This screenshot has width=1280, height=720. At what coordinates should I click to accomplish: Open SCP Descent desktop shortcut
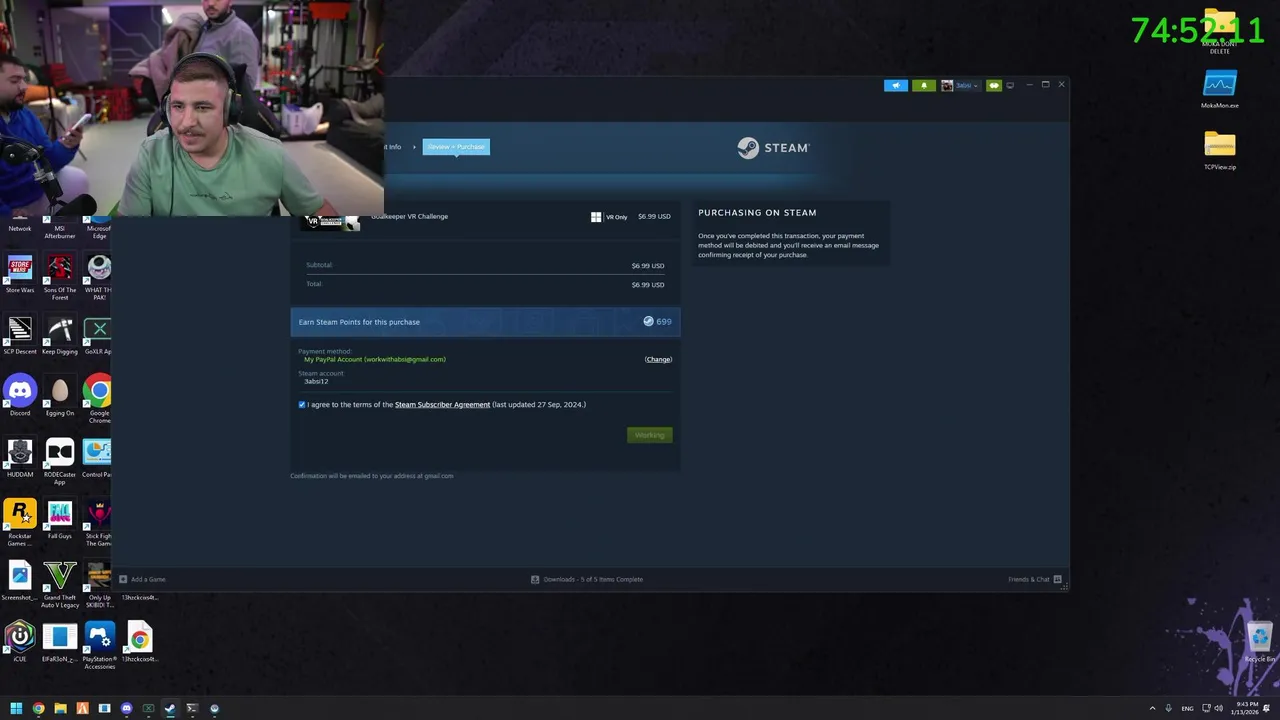(x=20, y=336)
